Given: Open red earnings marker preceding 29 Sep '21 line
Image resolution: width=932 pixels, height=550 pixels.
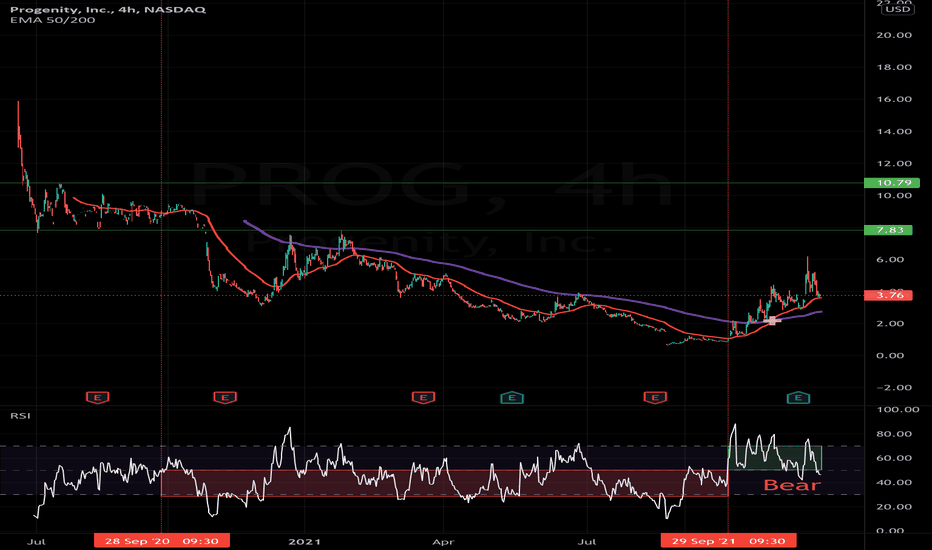Looking at the screenshot, I should (655, 397).
